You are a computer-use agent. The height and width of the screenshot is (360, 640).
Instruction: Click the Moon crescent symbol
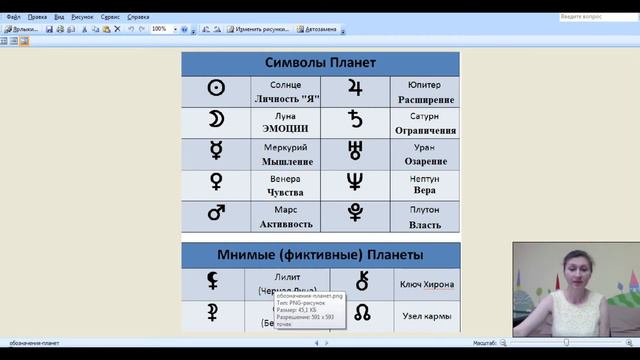(x=216, y=119)
